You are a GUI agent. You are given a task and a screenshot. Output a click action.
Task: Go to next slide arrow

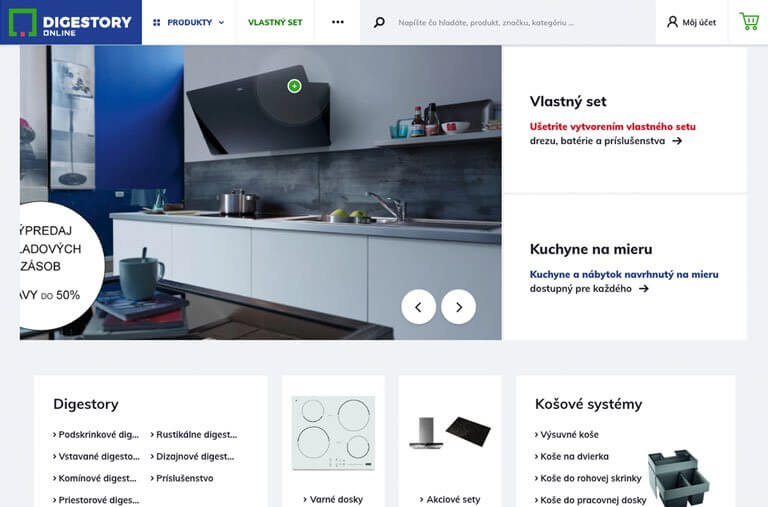(458, 307)
